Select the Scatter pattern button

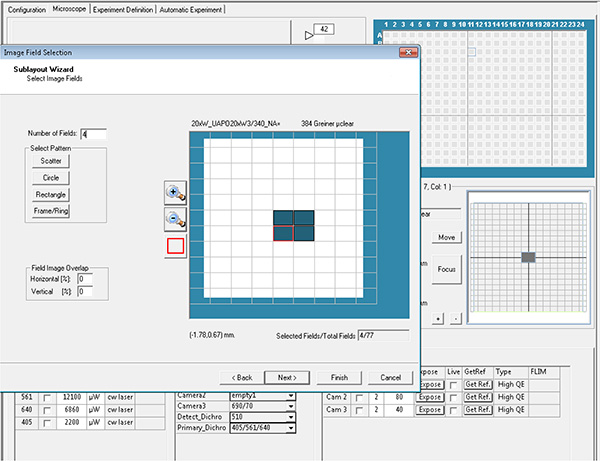[x=51, y=161]
